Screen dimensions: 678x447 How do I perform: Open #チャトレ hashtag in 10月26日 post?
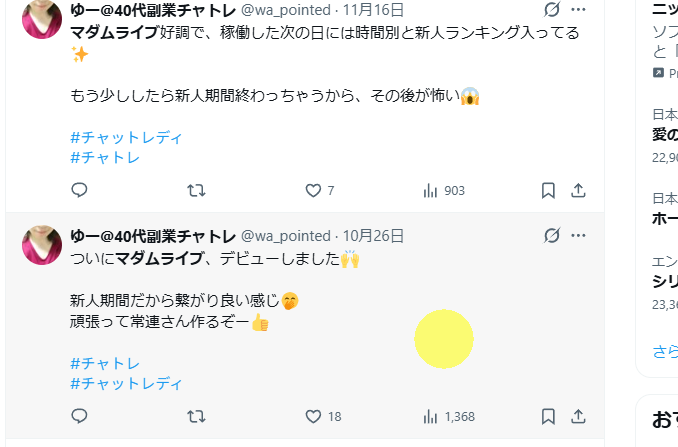click(105, 363)
